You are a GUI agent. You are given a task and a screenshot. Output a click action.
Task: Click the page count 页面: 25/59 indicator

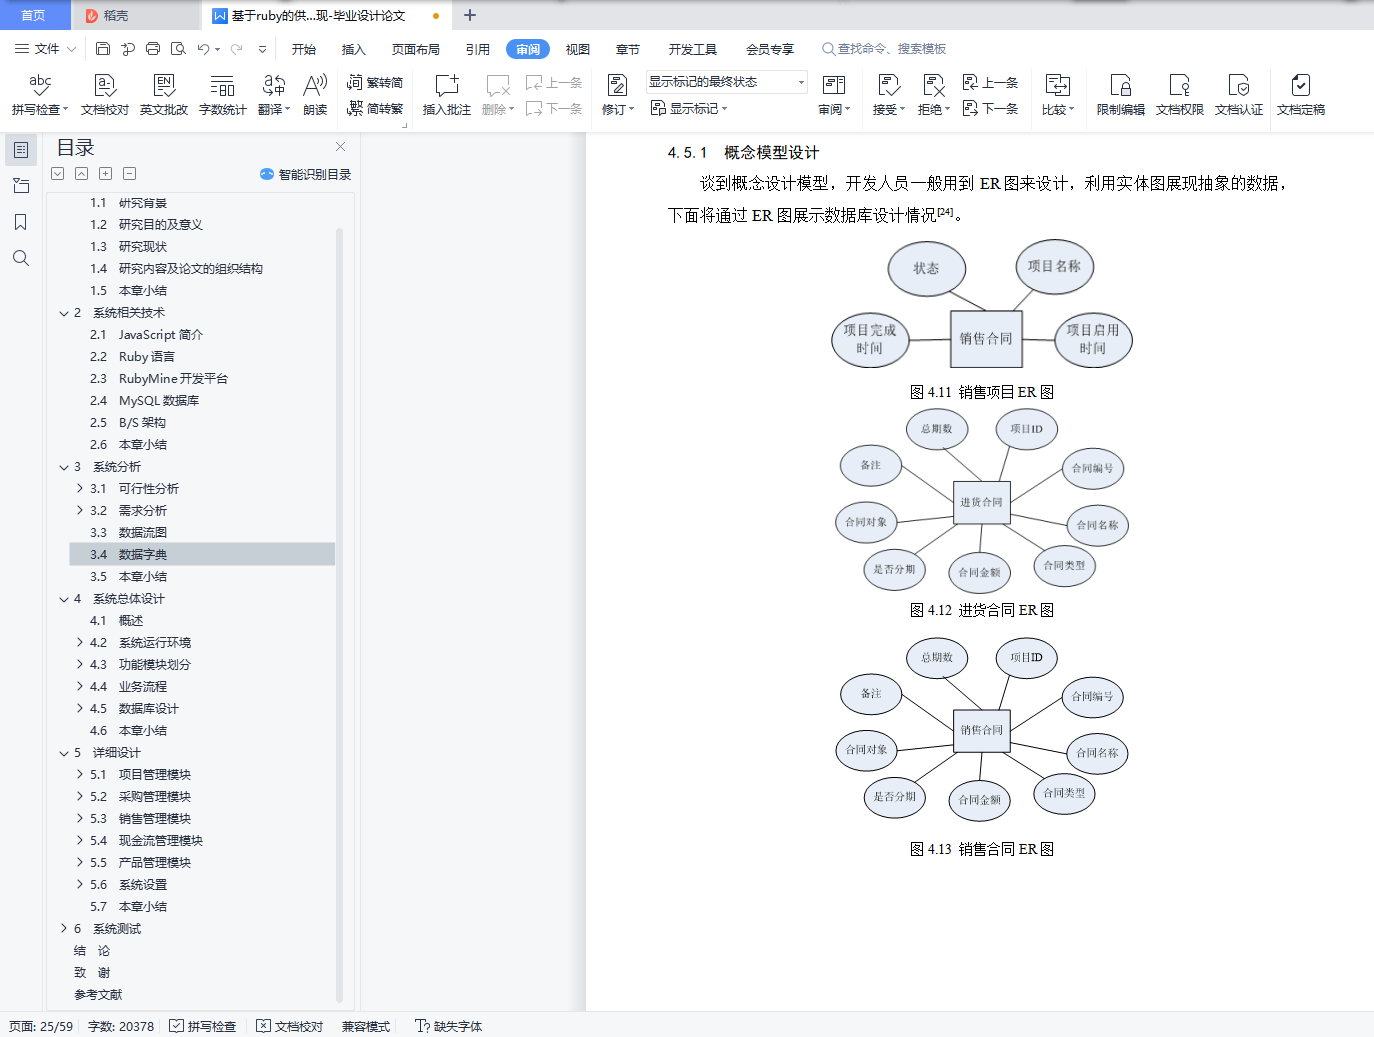point(41,1026)
